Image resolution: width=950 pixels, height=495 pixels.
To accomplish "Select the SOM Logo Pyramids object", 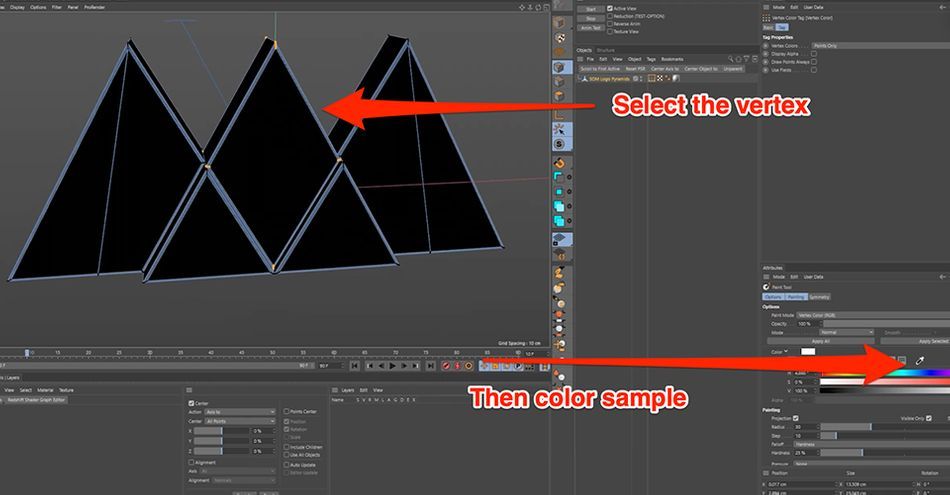I will (610, 79).
